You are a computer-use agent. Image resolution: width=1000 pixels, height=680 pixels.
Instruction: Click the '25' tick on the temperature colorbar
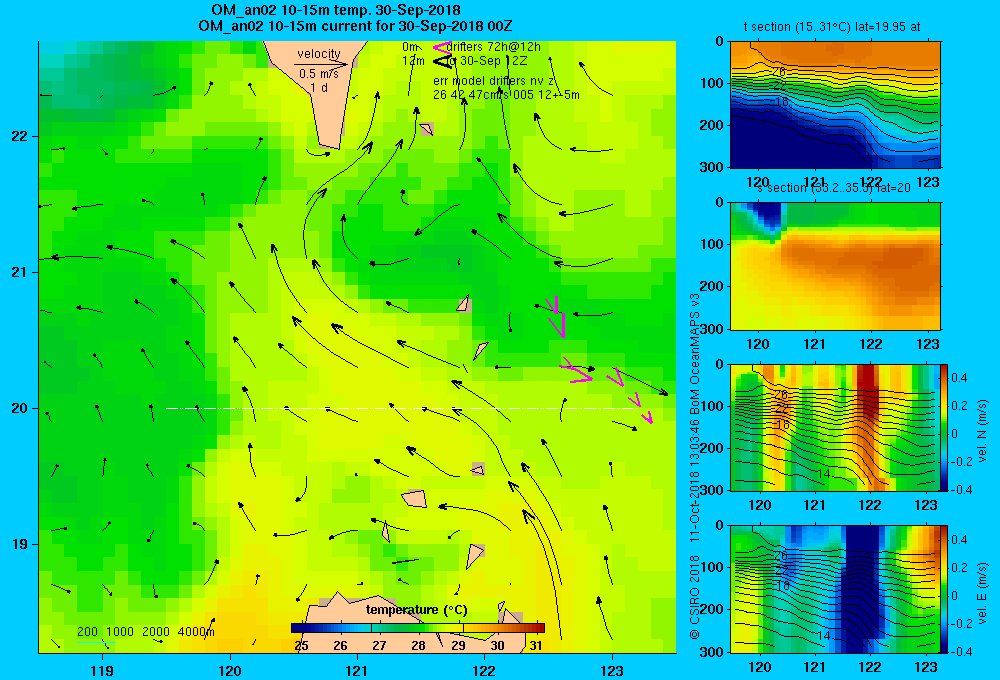click(x=301, y=646)
